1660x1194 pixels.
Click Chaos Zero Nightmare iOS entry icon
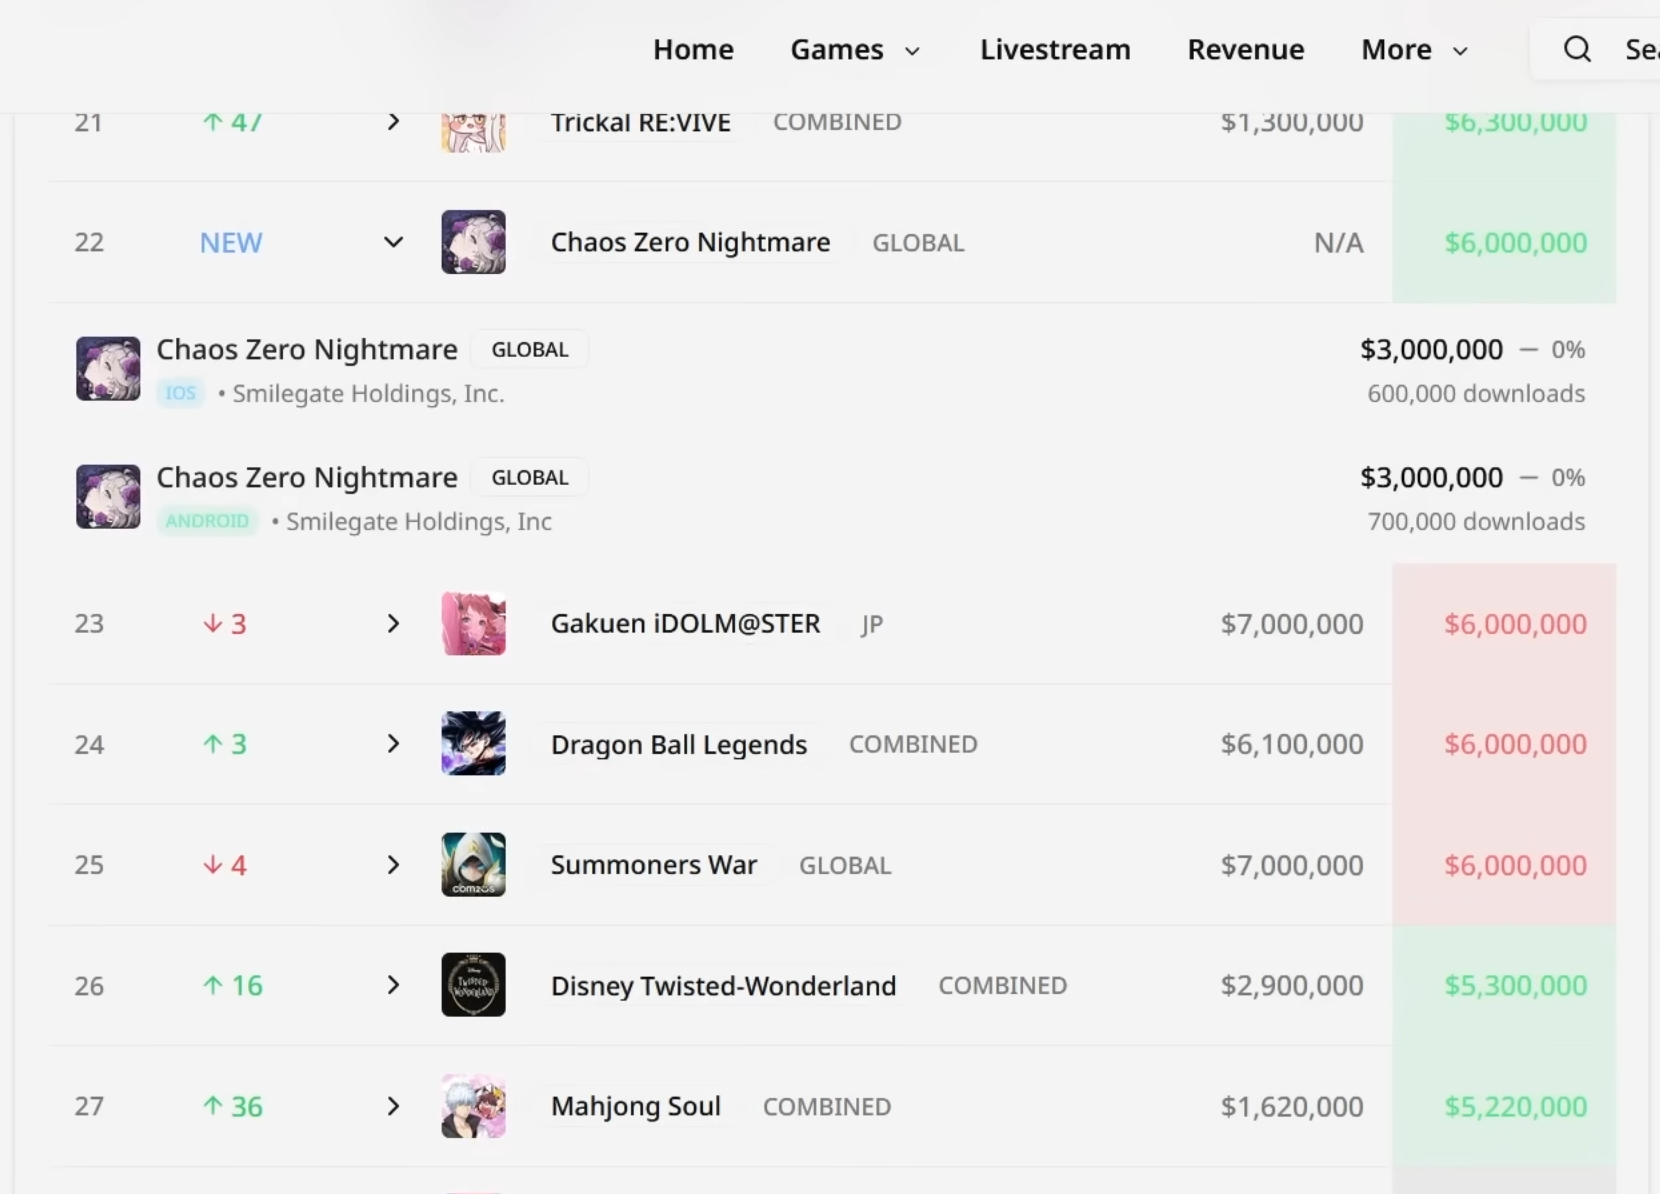click(x=108, y=369)
